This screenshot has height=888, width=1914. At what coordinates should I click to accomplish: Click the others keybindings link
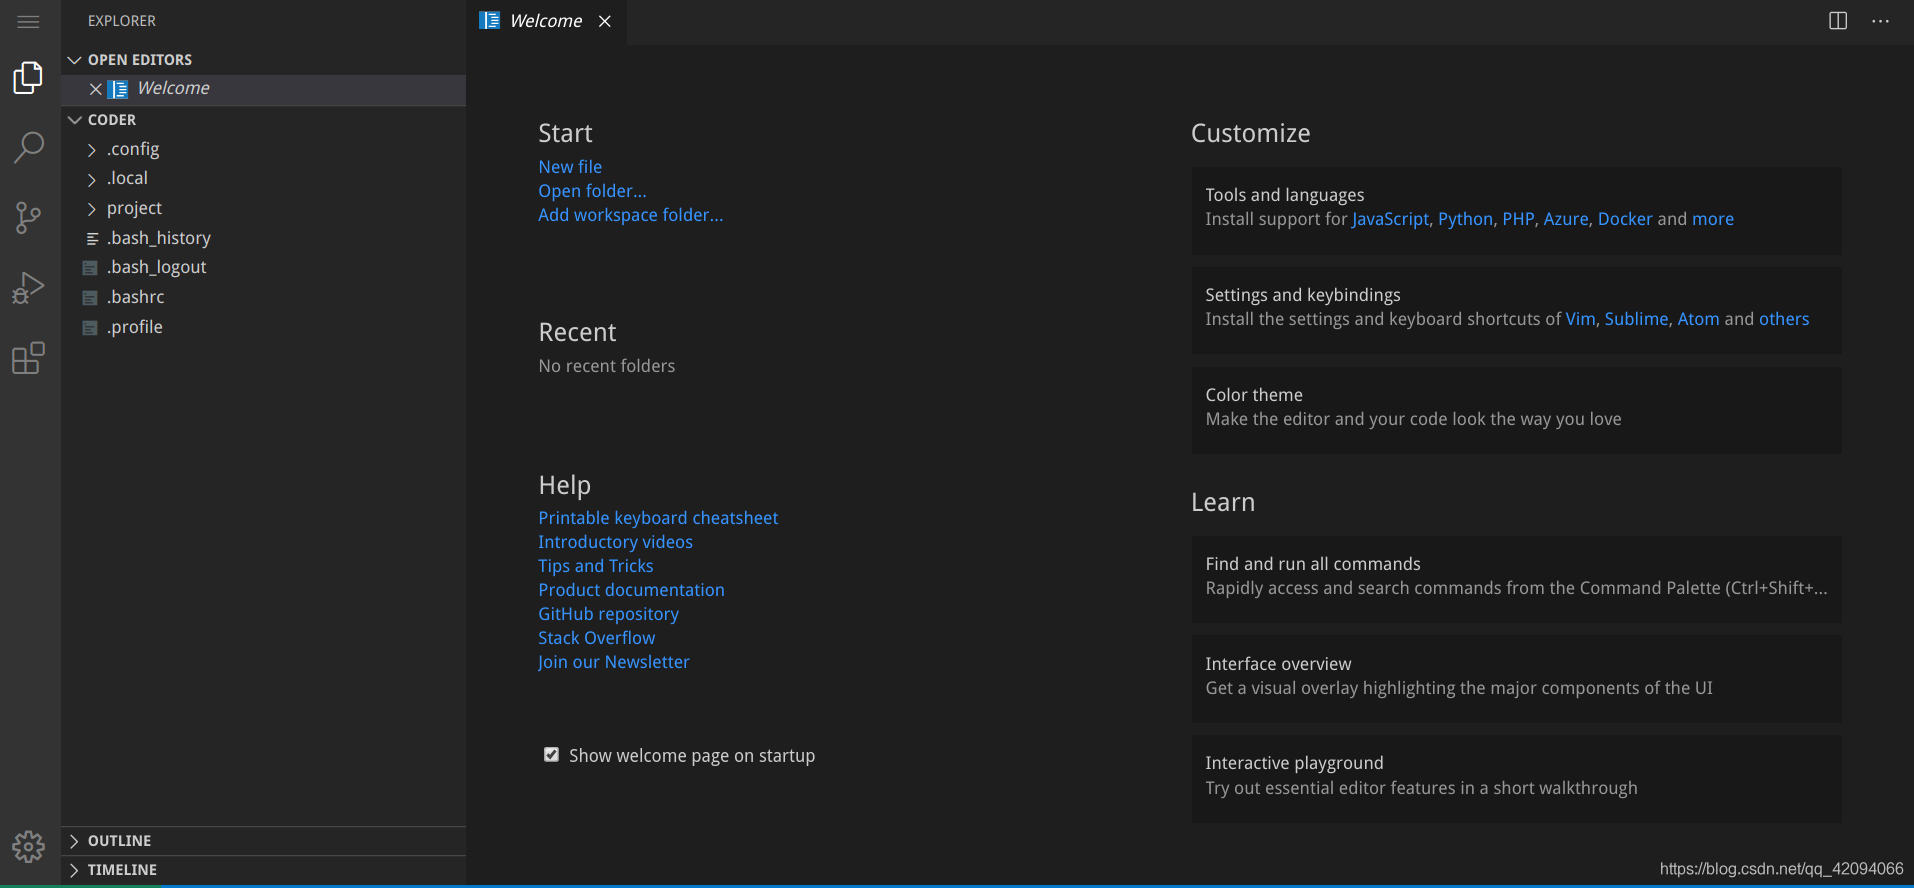click(1784, 319)
